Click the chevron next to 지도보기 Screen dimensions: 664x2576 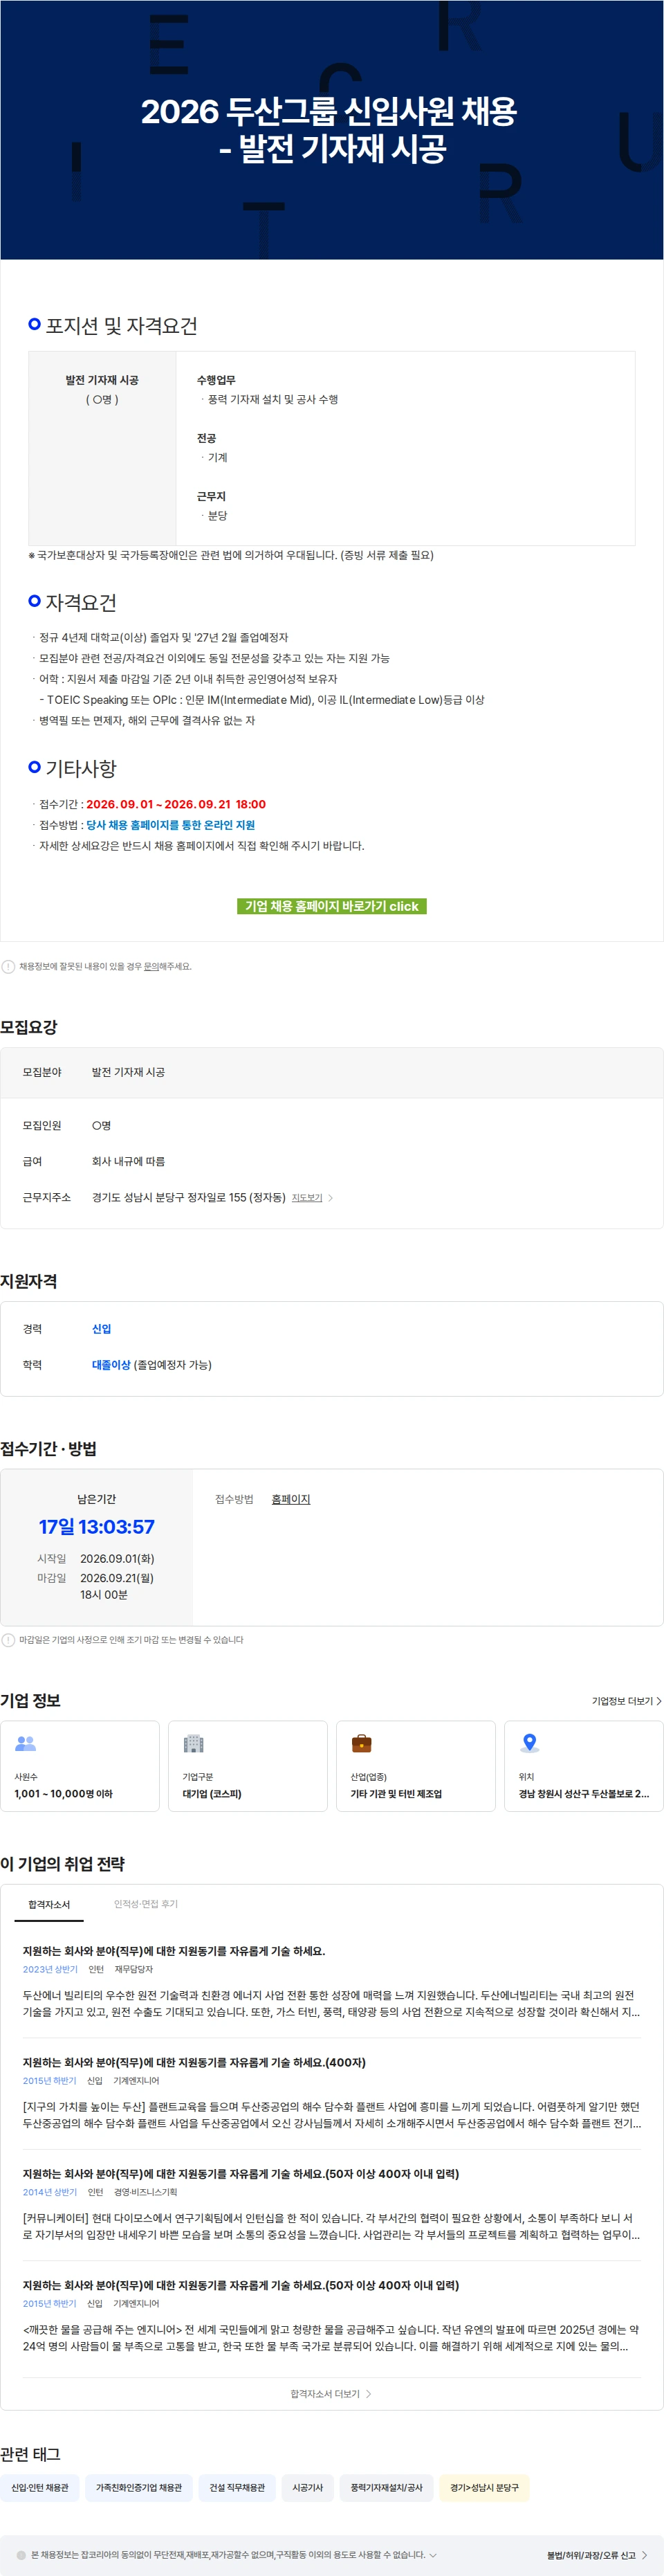(x=331, y=1197)
